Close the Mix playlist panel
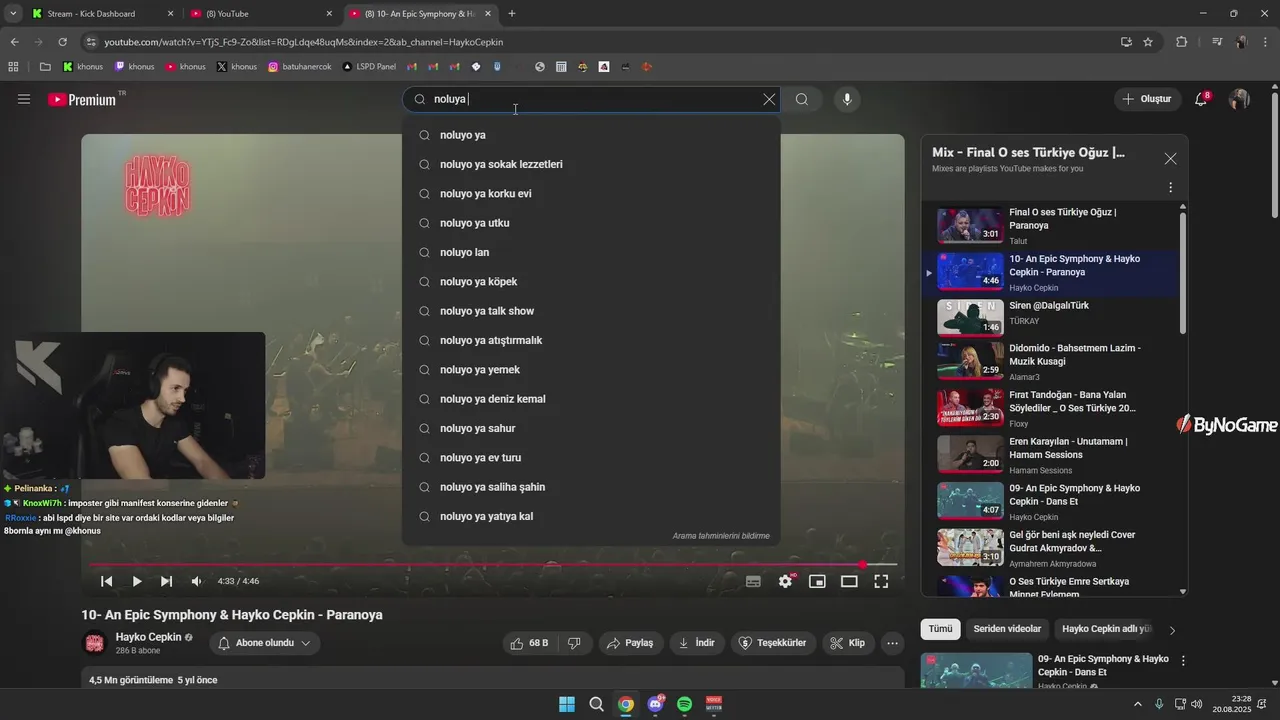 (x=1170, y=158)
